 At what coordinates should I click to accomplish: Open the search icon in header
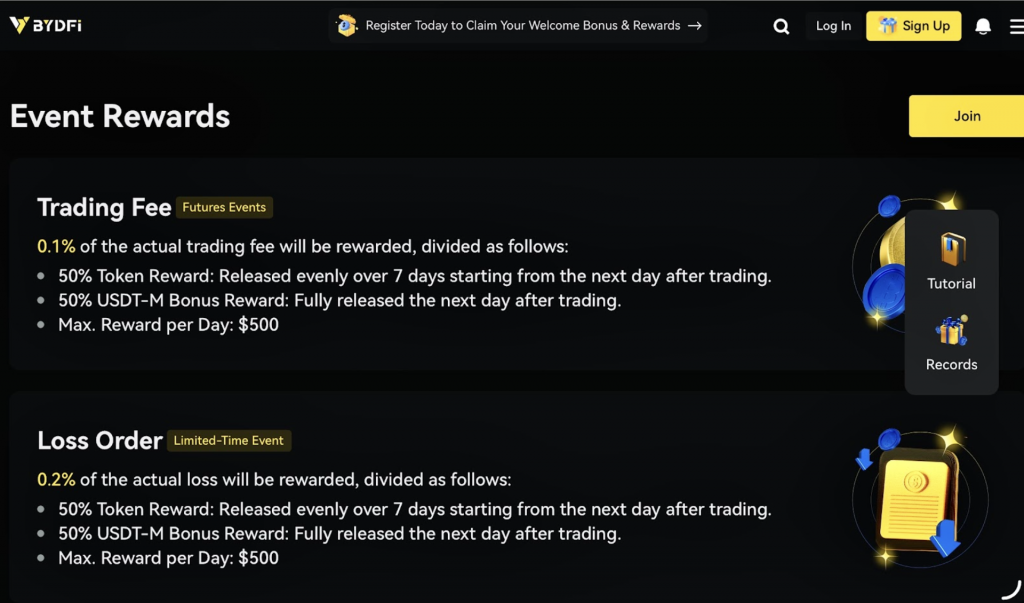[x=781, y=27]
